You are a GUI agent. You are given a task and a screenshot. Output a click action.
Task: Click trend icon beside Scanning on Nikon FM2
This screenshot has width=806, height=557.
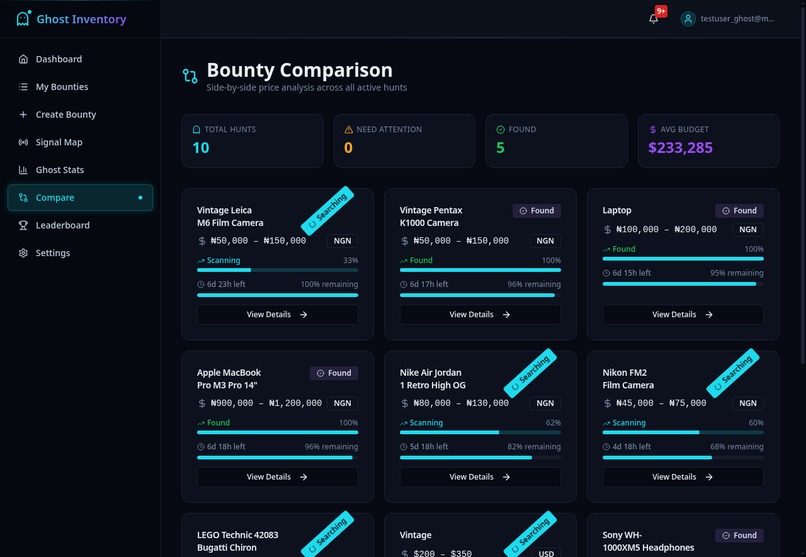[607, 423]
